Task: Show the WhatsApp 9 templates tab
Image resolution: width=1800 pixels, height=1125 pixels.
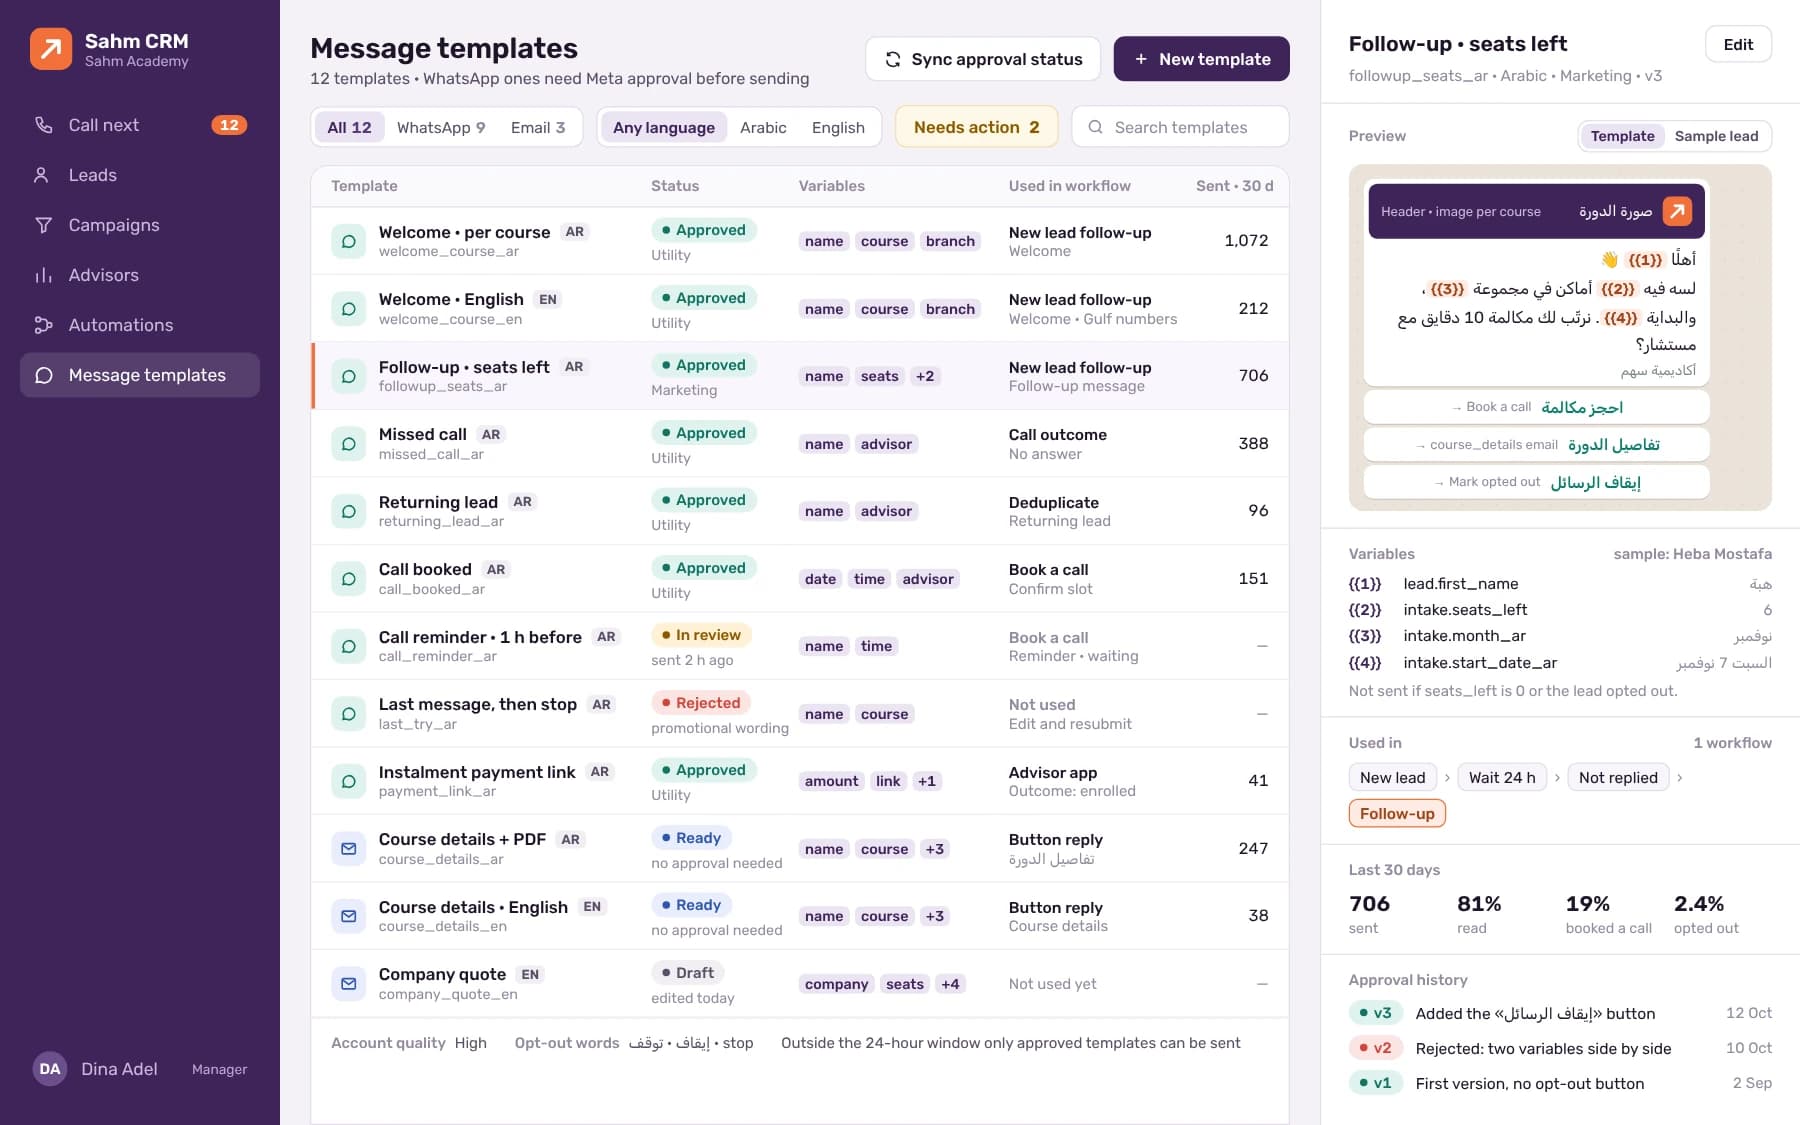Action: tap(441, 127)
